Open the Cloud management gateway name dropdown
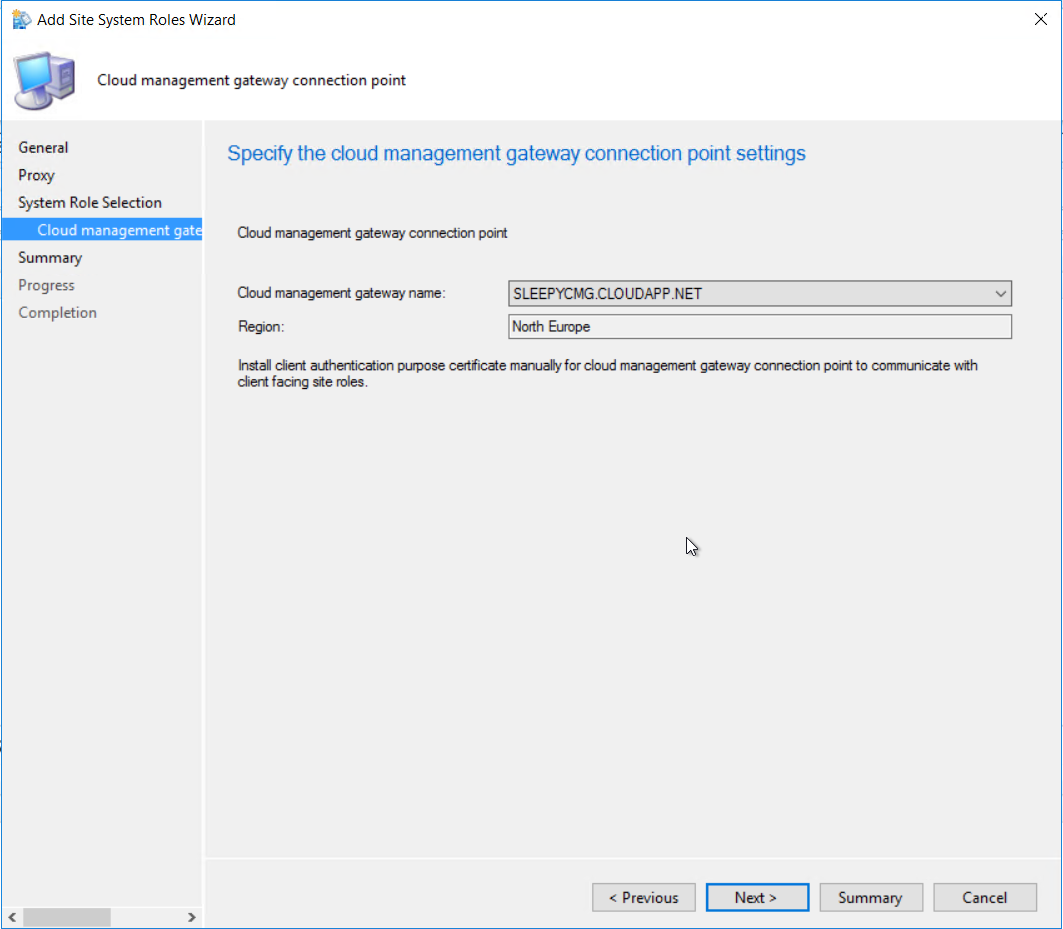Image resolution: width=1063 pixels, height=929 pixels. point(999,293)
